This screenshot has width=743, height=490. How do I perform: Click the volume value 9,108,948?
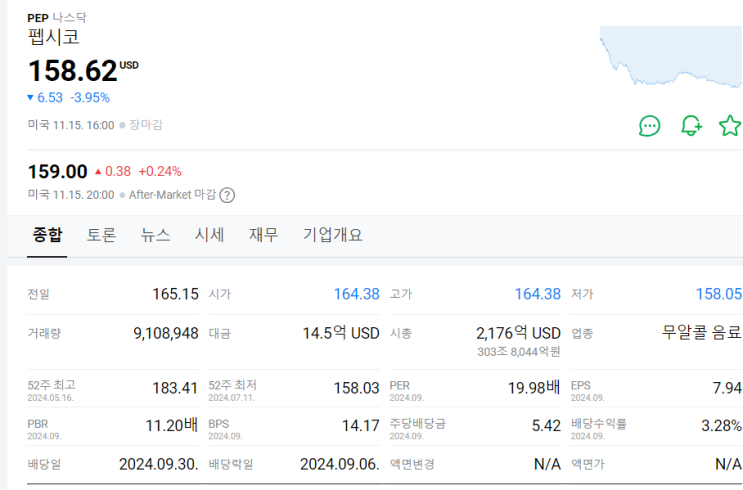(166, 333)
